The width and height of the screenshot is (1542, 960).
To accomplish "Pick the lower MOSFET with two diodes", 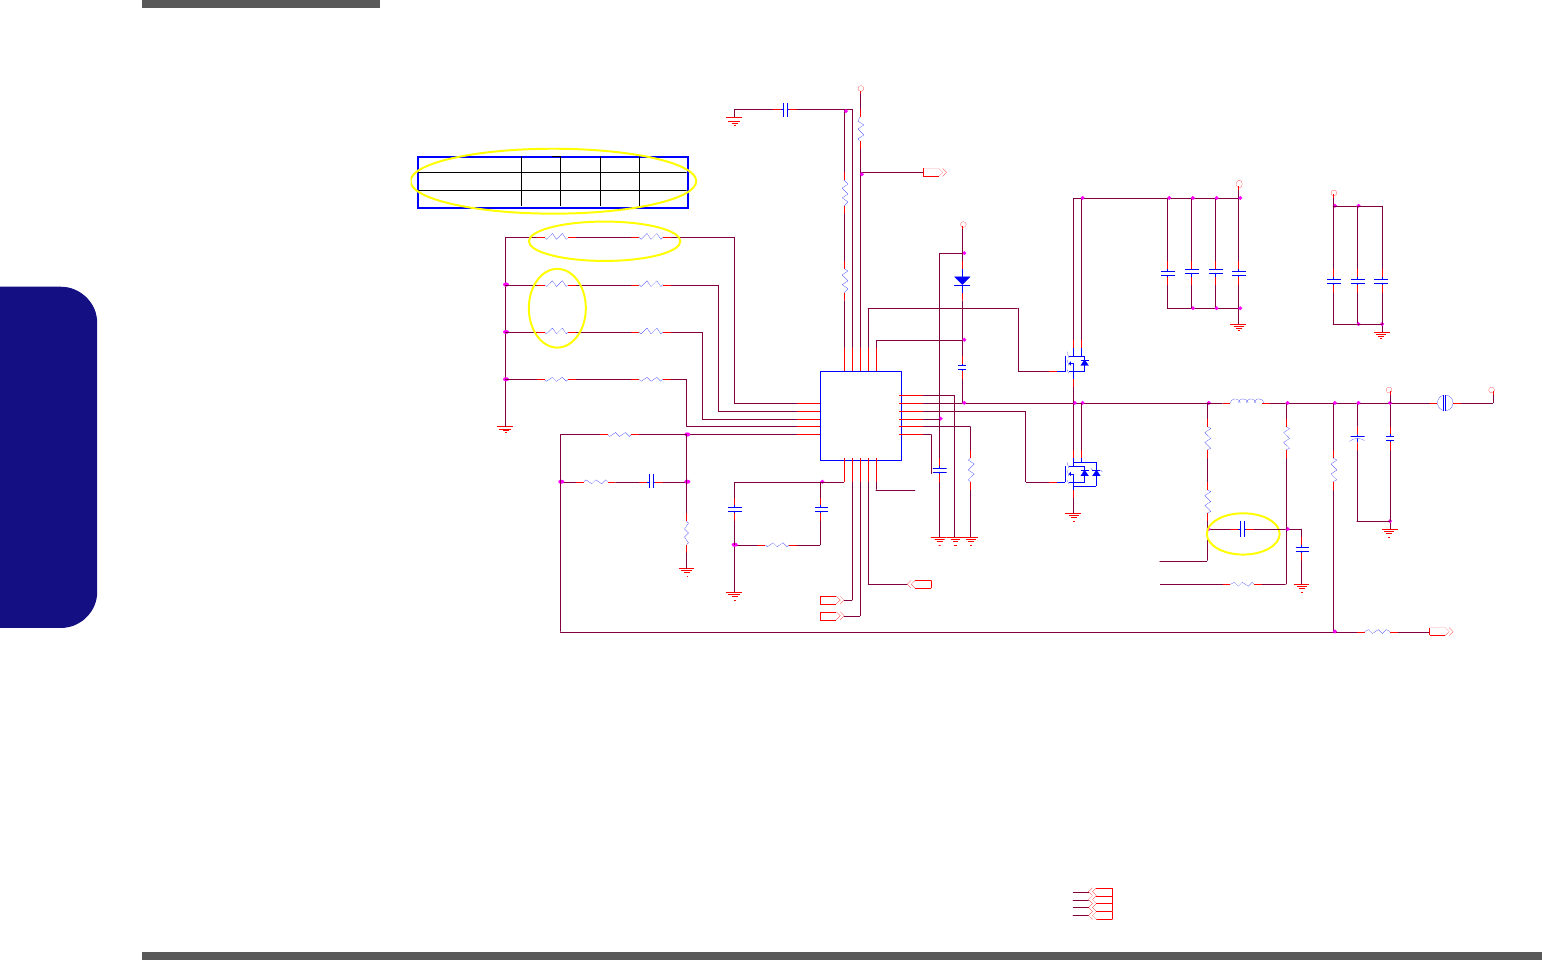I will pyautogui.click(x=1082, y=475).
